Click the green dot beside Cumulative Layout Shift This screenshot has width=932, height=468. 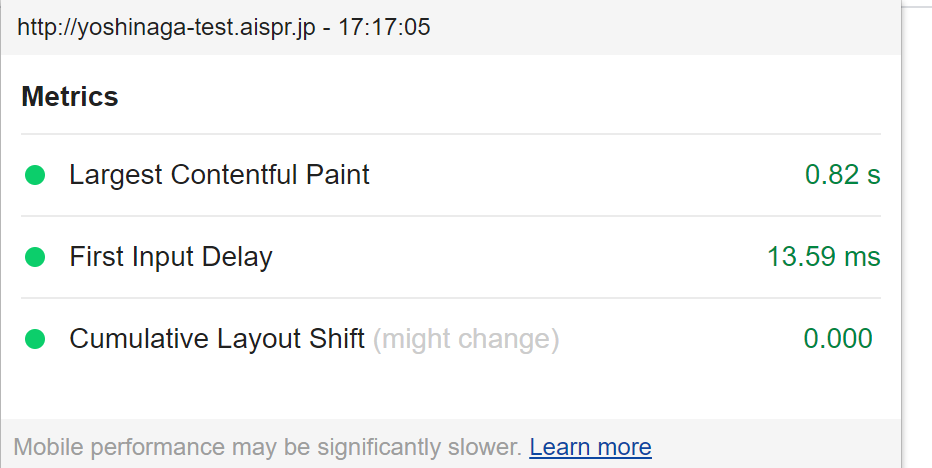coord(35,340)
